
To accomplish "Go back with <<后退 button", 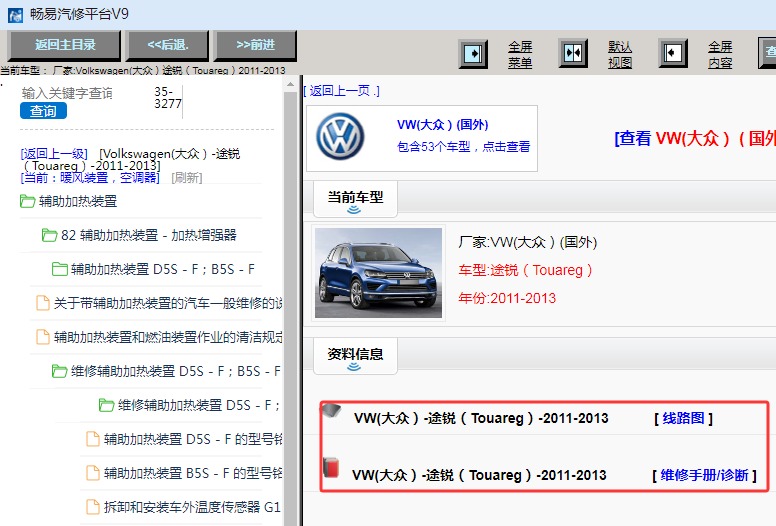I will coord(167,45).
